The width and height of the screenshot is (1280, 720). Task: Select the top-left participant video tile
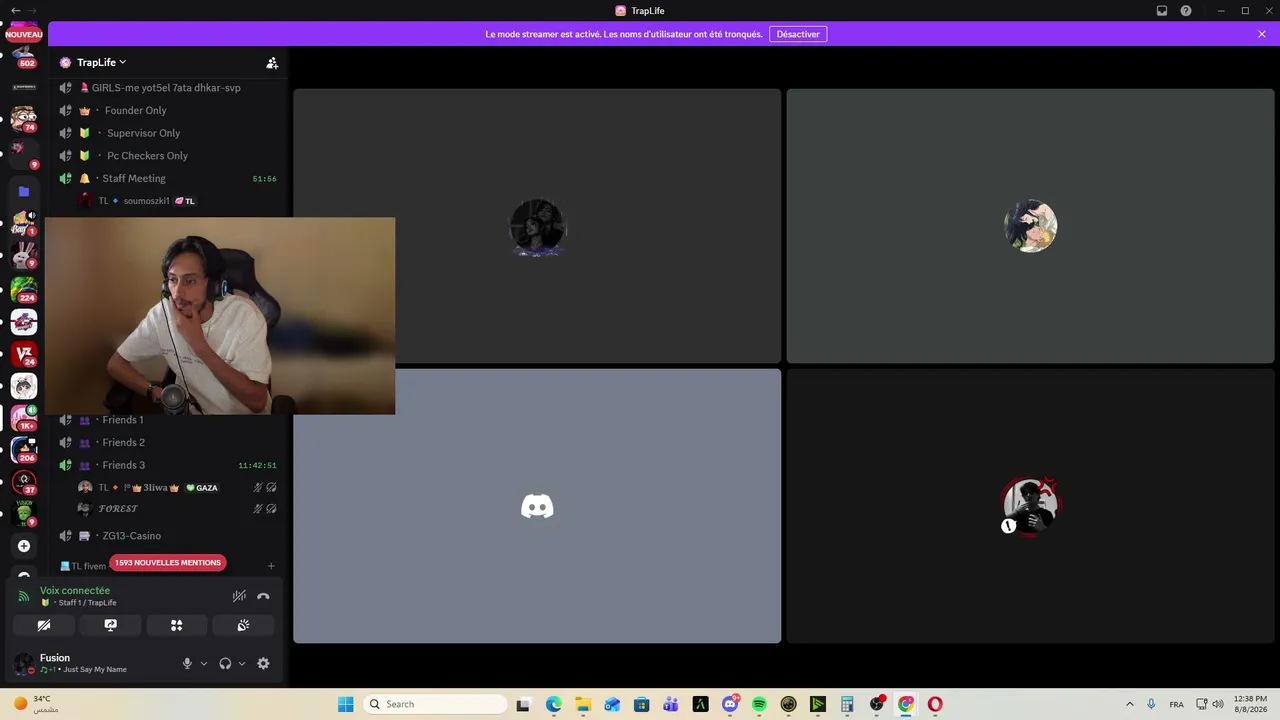pyautogui.click(x=537, y=226)
